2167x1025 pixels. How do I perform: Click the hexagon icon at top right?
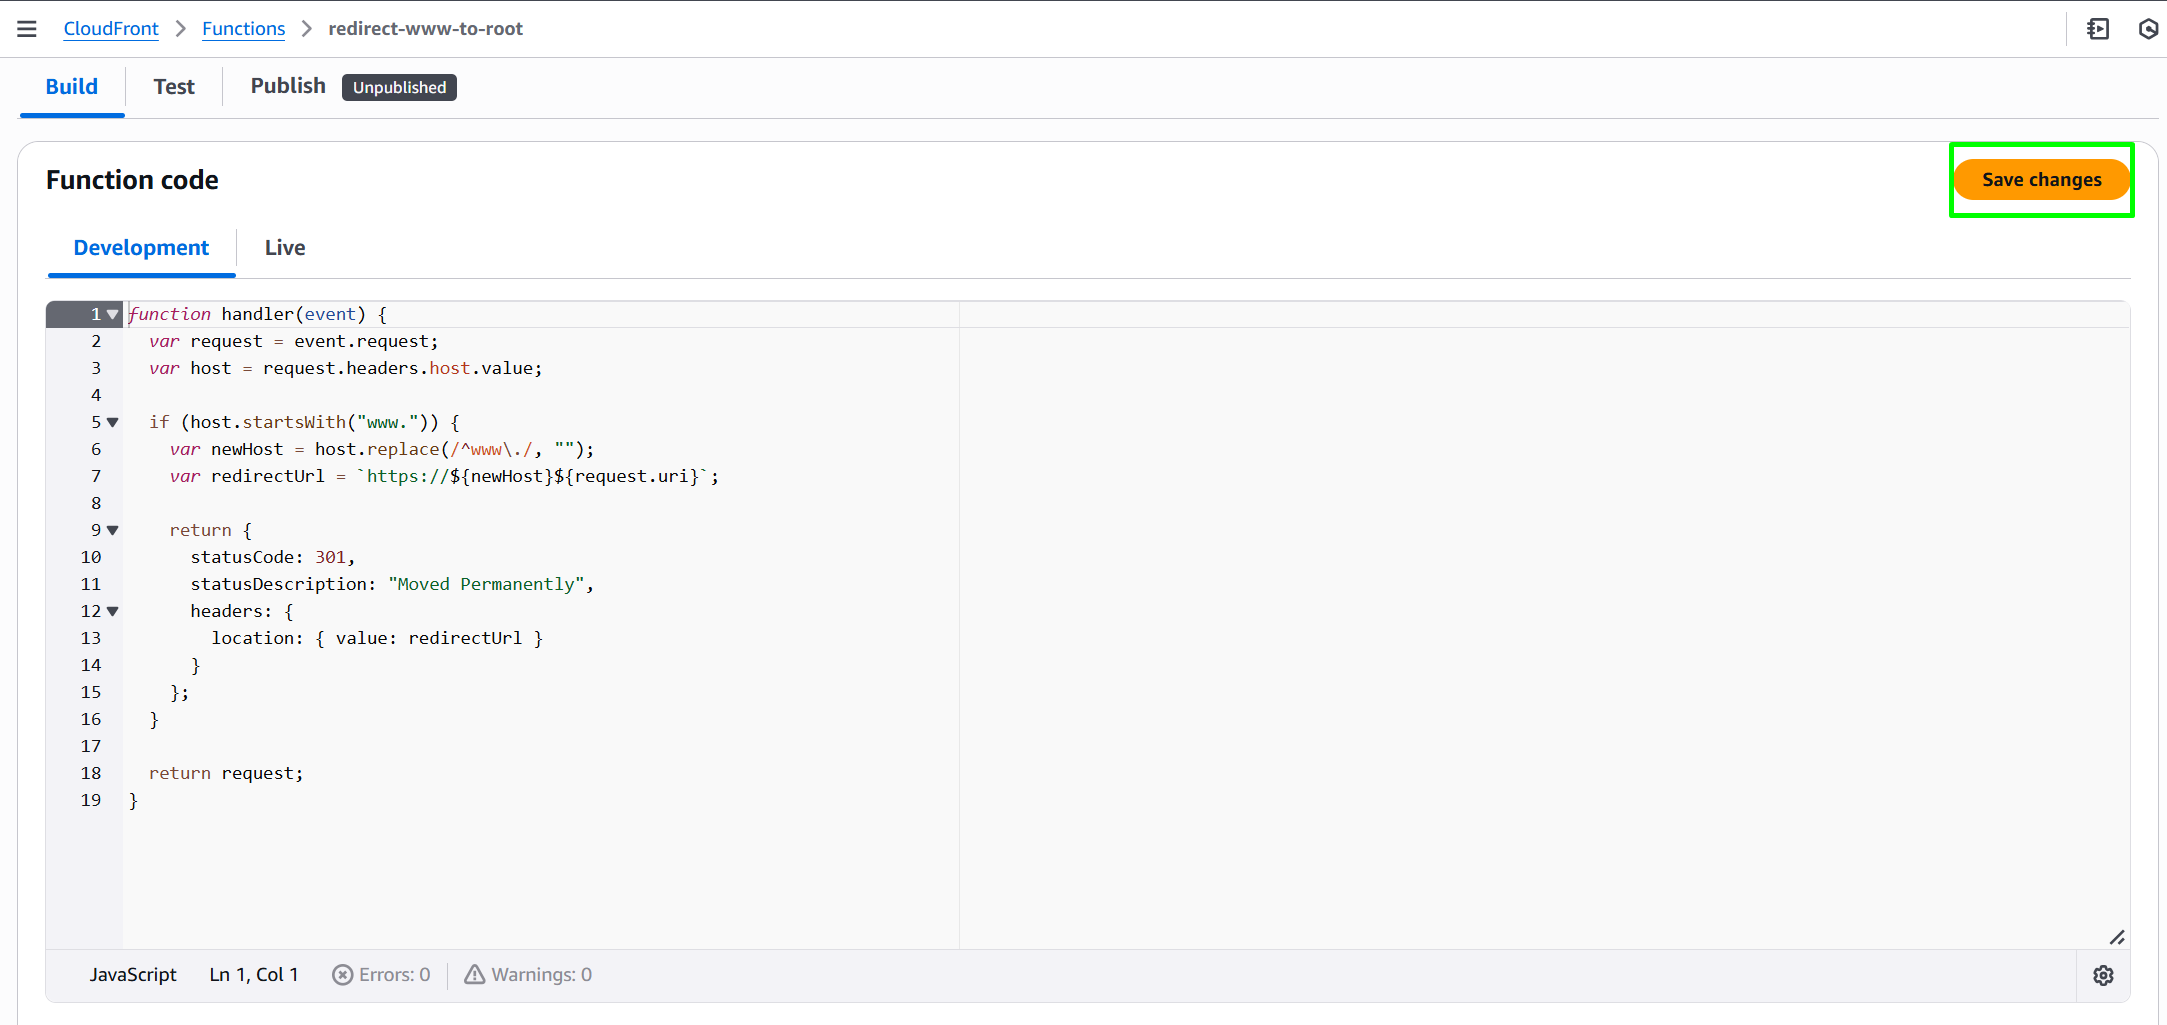2148,29
